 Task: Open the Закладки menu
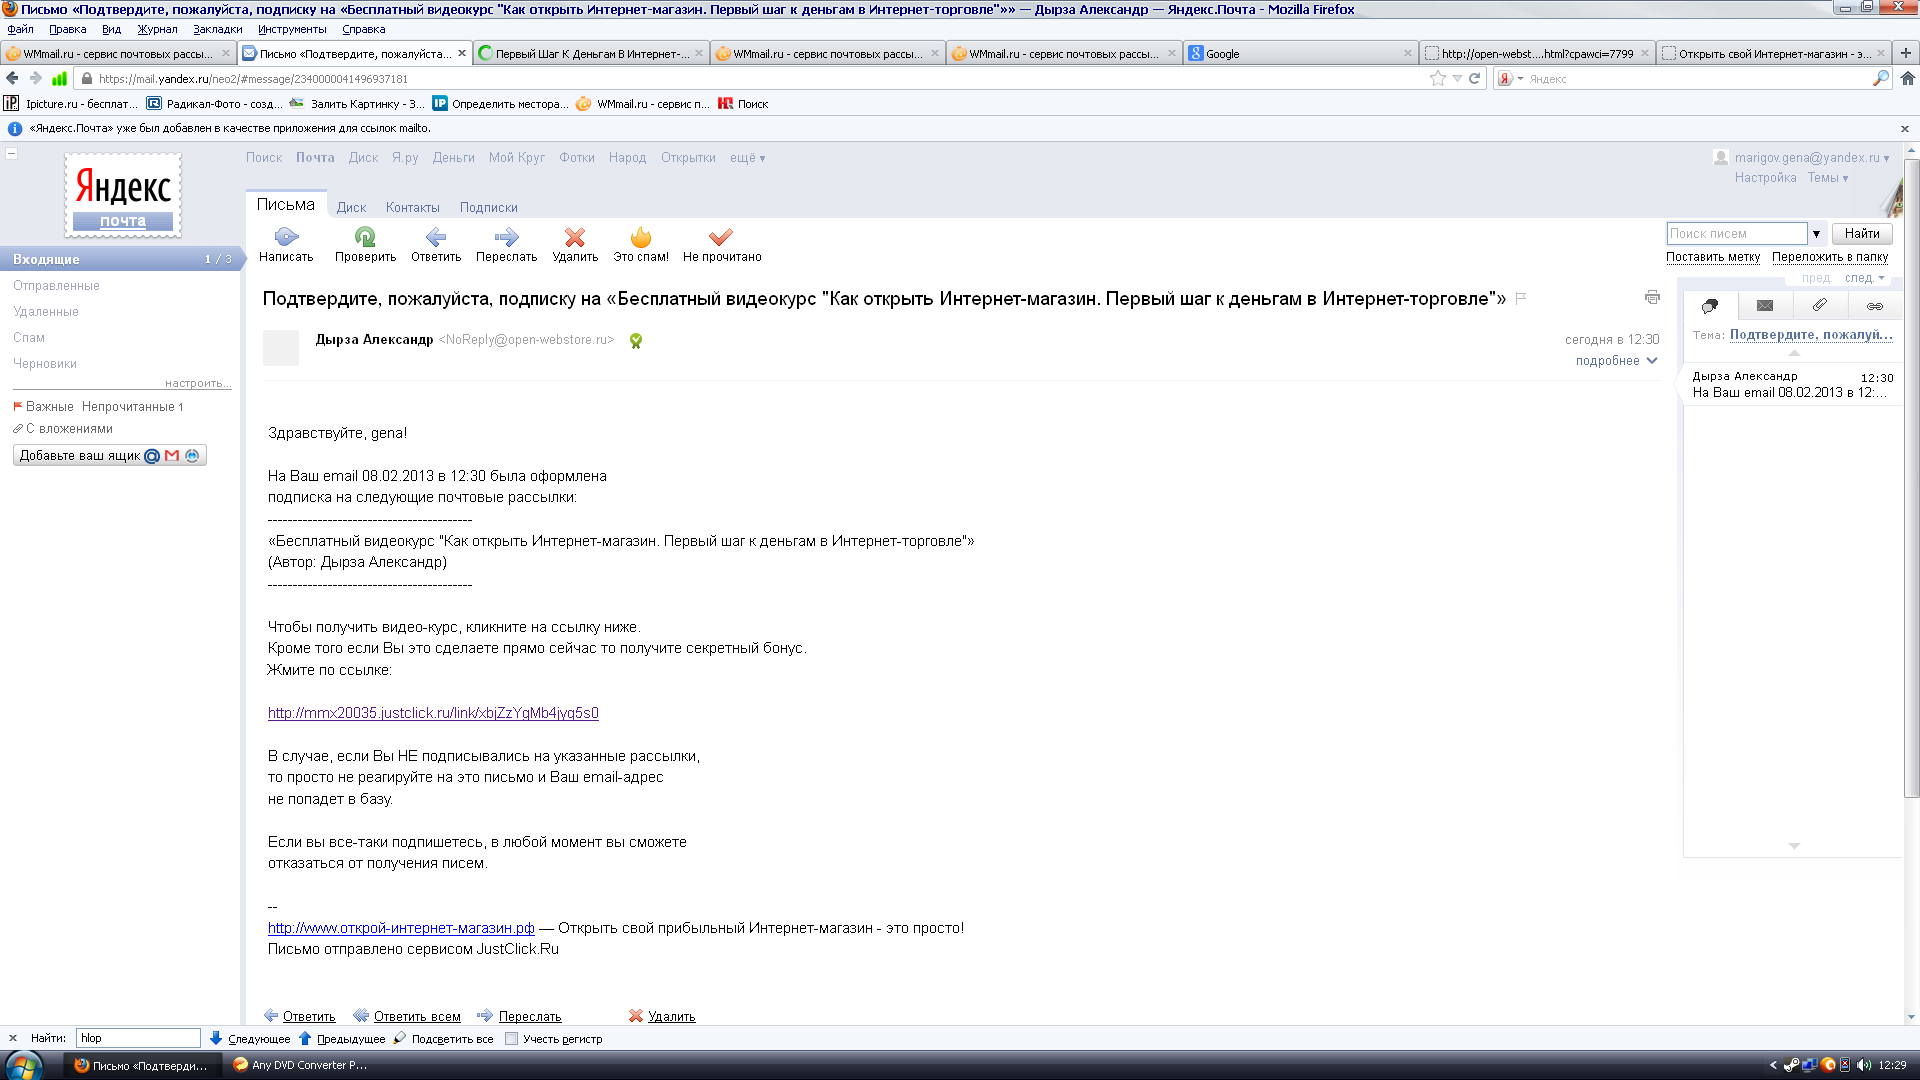pos(217,29)
